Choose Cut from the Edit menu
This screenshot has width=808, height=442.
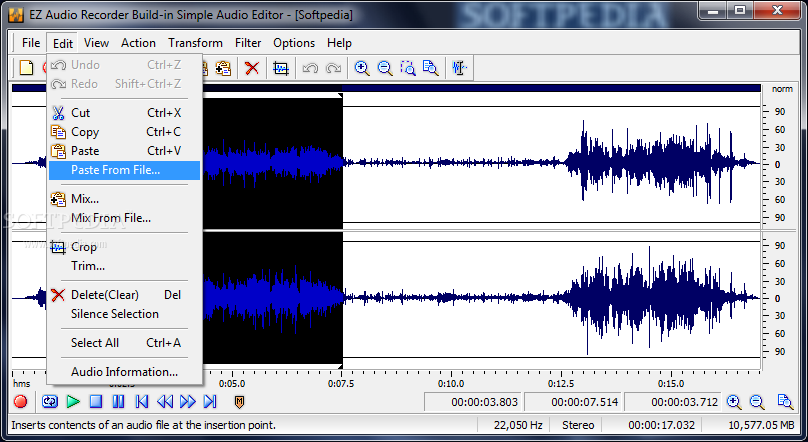[x=124, y=113]
